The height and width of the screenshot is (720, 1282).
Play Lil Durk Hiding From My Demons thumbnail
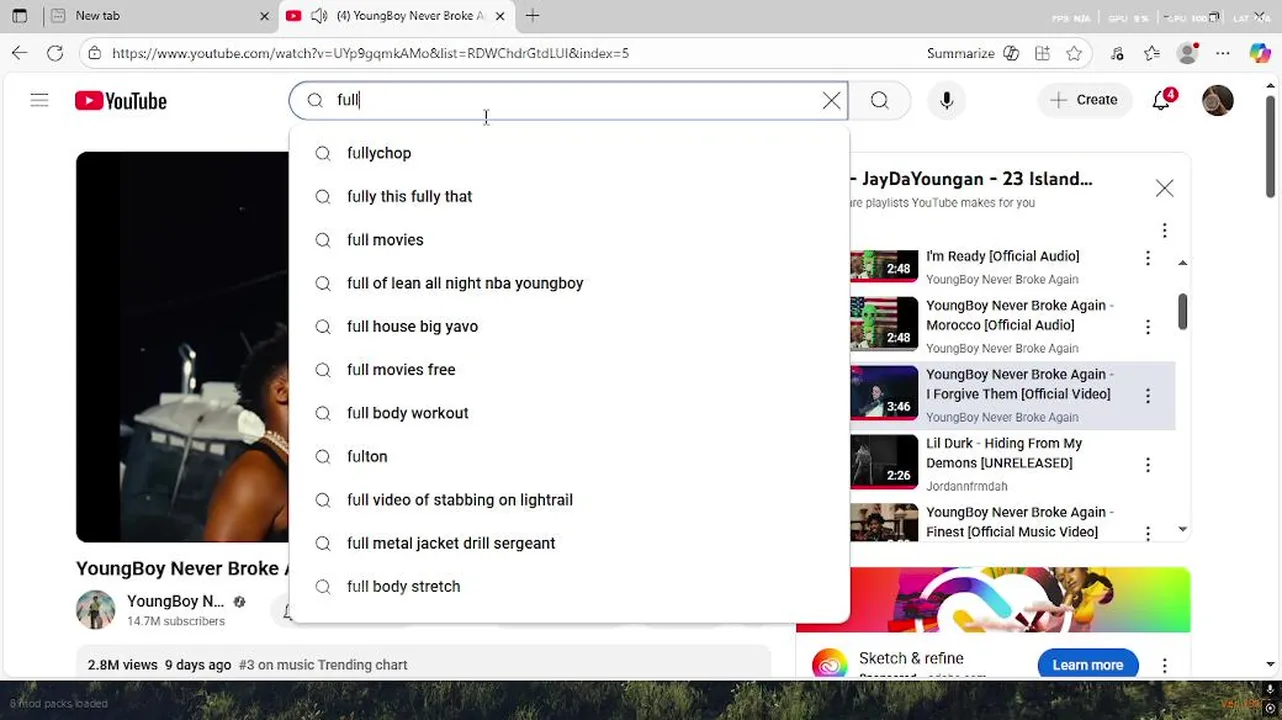(x=884, y=461)
